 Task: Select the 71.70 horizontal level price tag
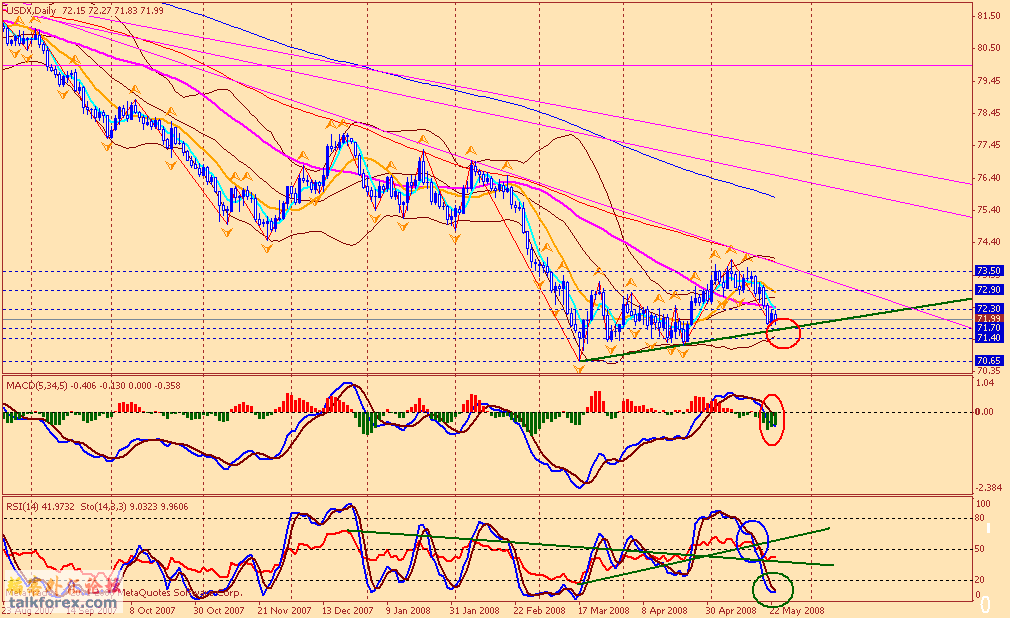click(x=988, y=328)
